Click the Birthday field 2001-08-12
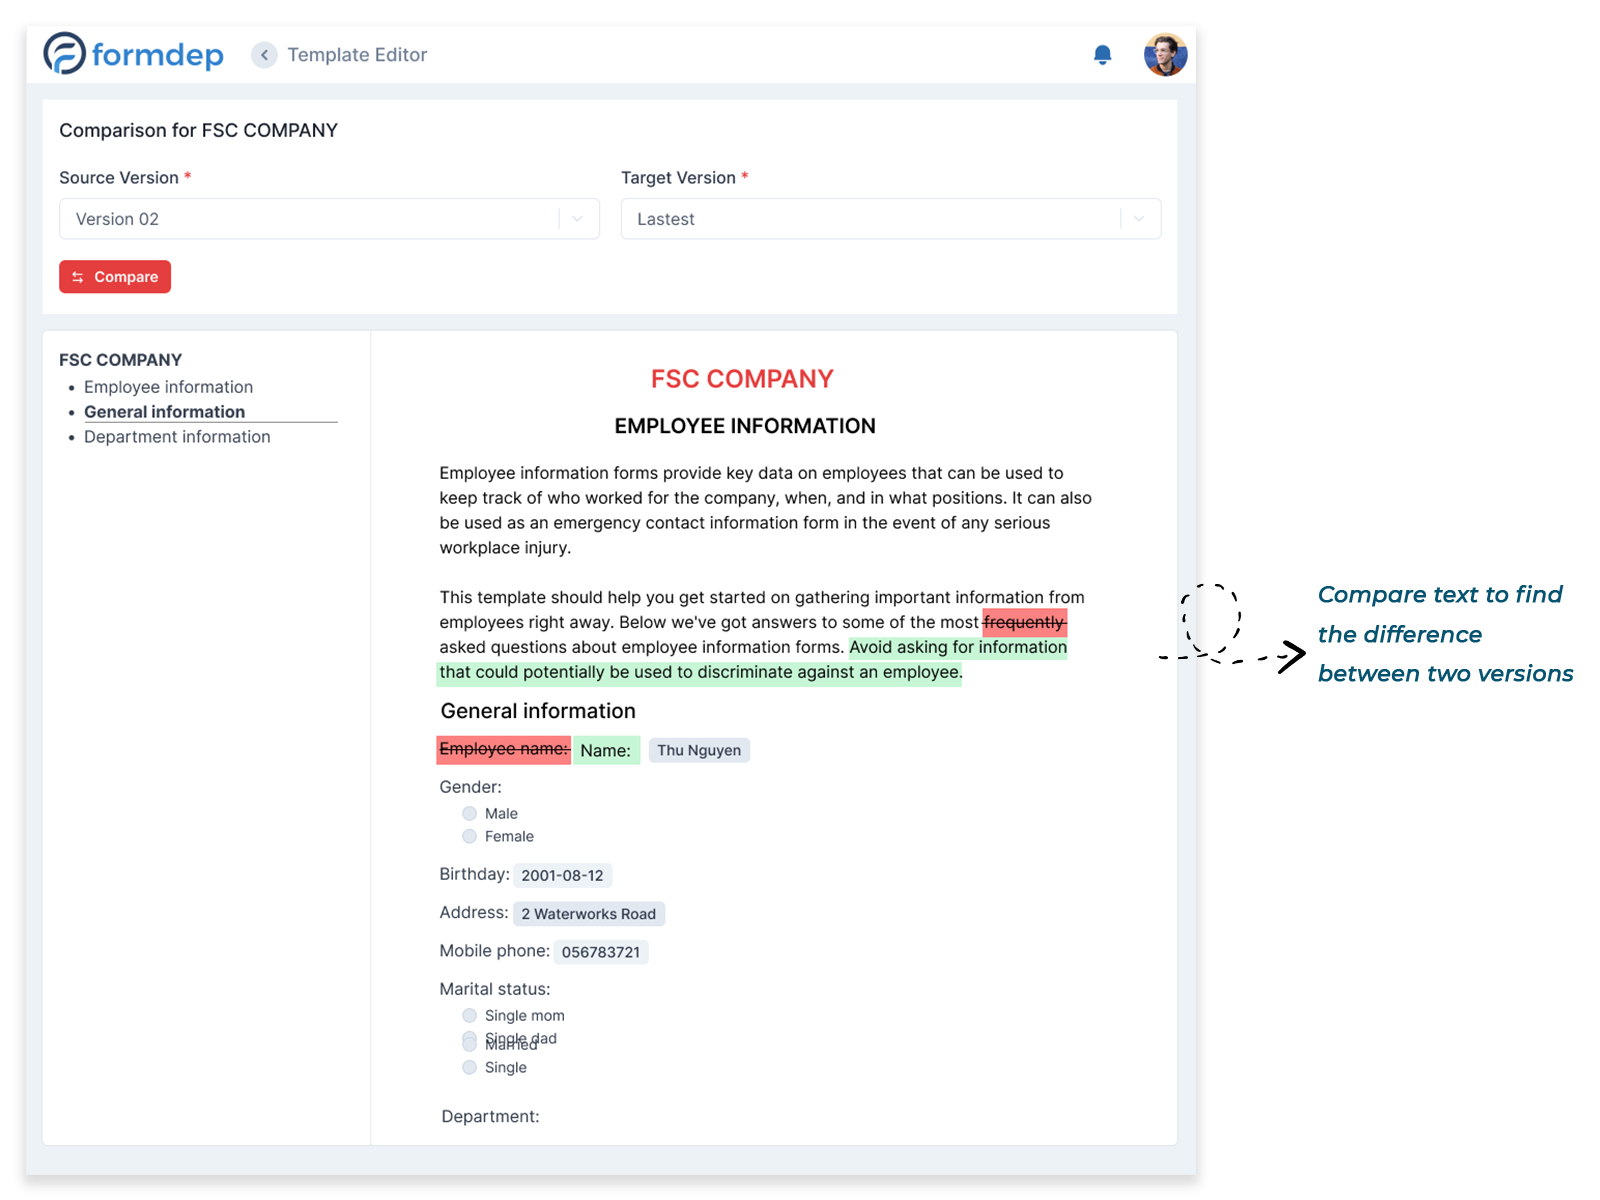The height and width of the screenshot is (1200, 1600). click(562, 876)
